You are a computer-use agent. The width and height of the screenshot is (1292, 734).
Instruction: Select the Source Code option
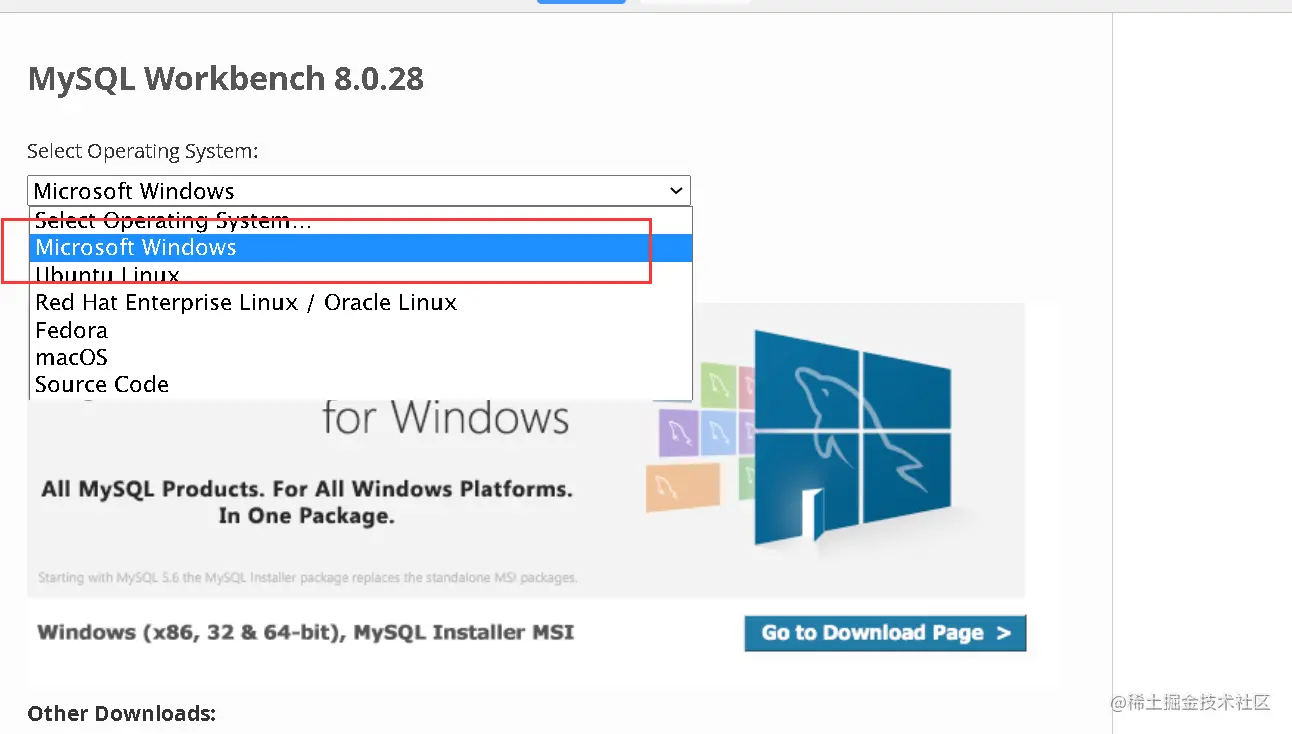(361, 384)
